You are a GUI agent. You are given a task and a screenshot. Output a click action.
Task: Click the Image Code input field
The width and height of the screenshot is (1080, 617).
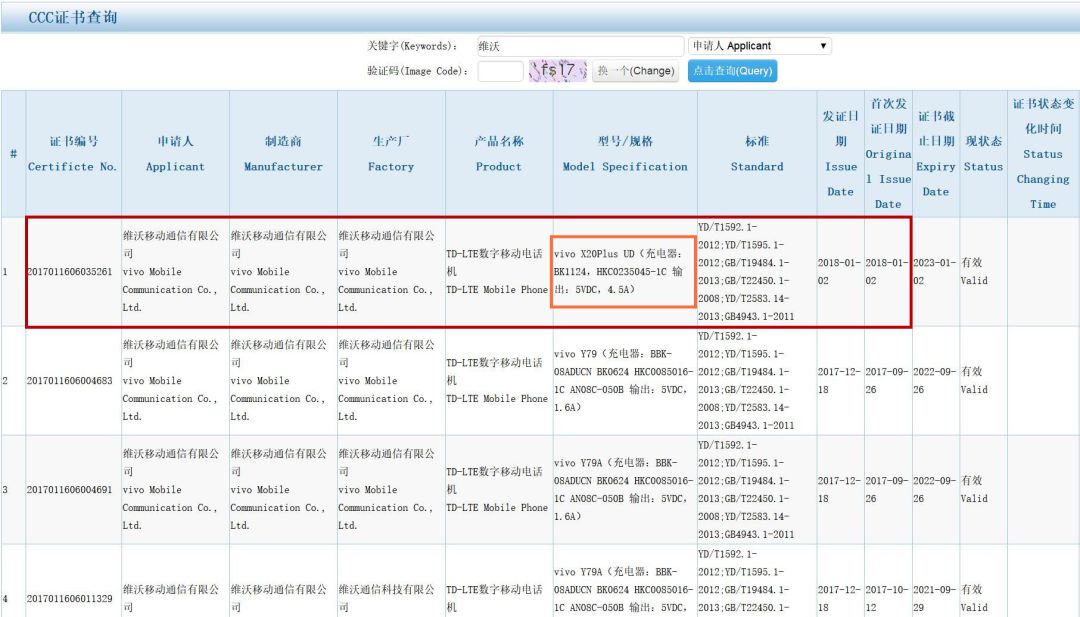click(500, 71)
